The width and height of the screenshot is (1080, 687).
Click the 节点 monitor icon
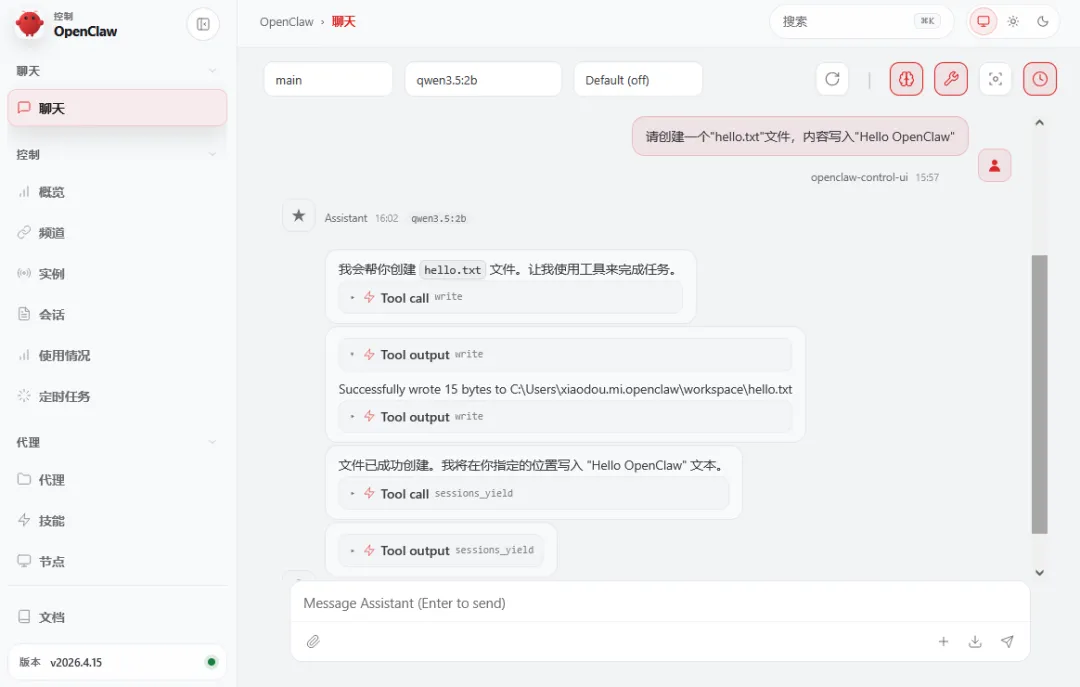(24, 561)
